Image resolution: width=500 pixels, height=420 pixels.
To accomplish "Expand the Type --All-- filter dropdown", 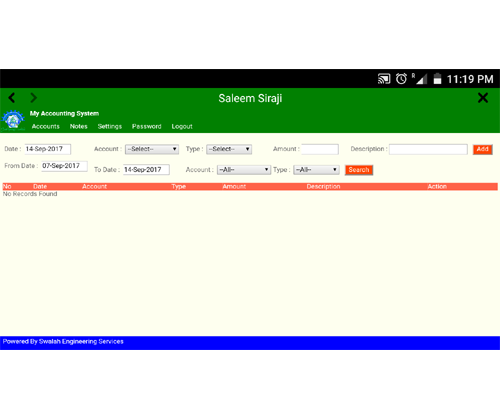I will pos(316,170).
